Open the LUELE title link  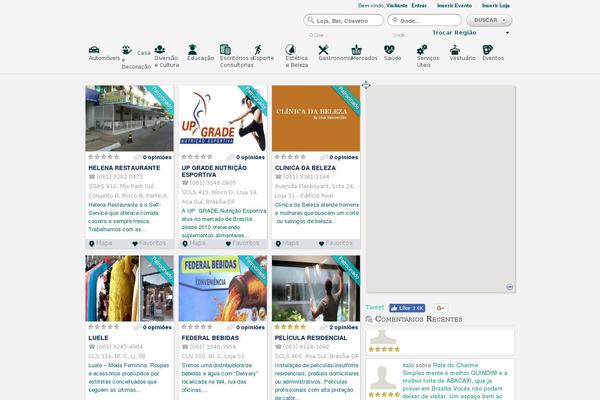pyautogui.click(x=98, y=338)
